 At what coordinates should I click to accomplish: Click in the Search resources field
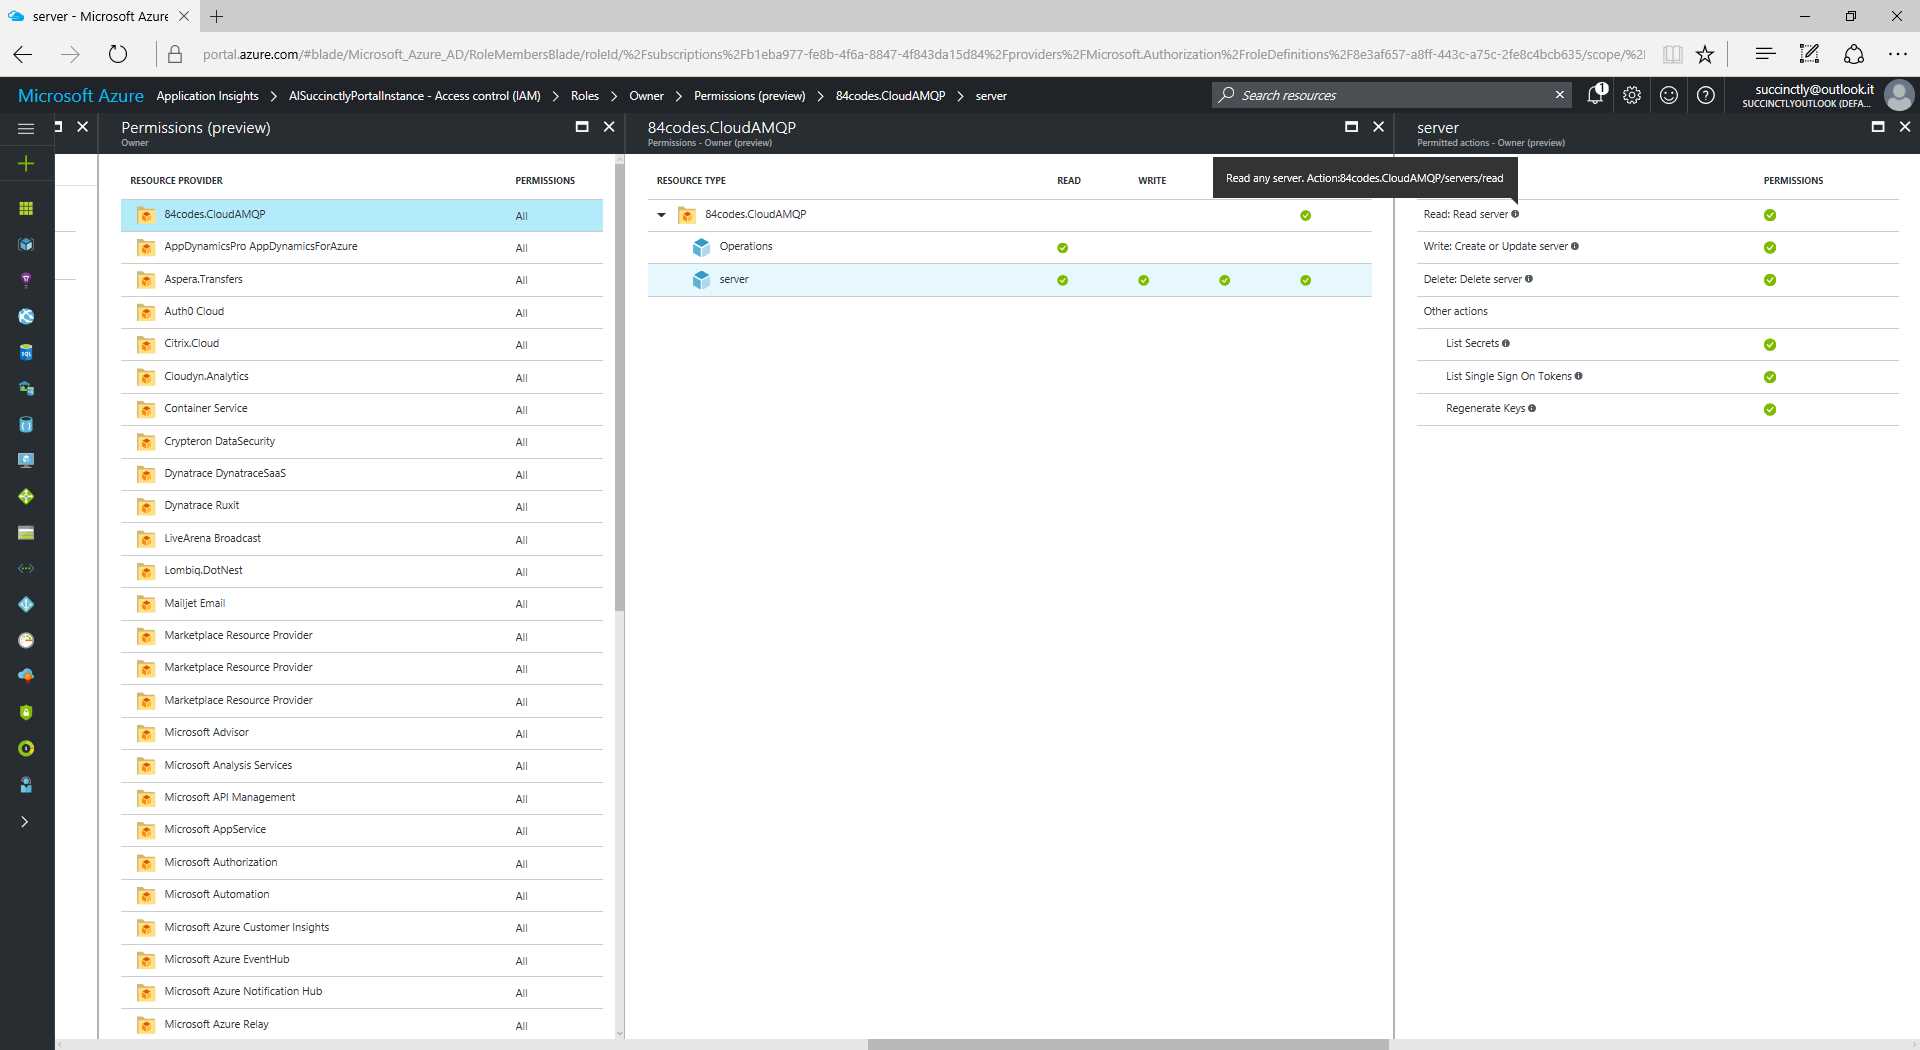[1390, 95]
